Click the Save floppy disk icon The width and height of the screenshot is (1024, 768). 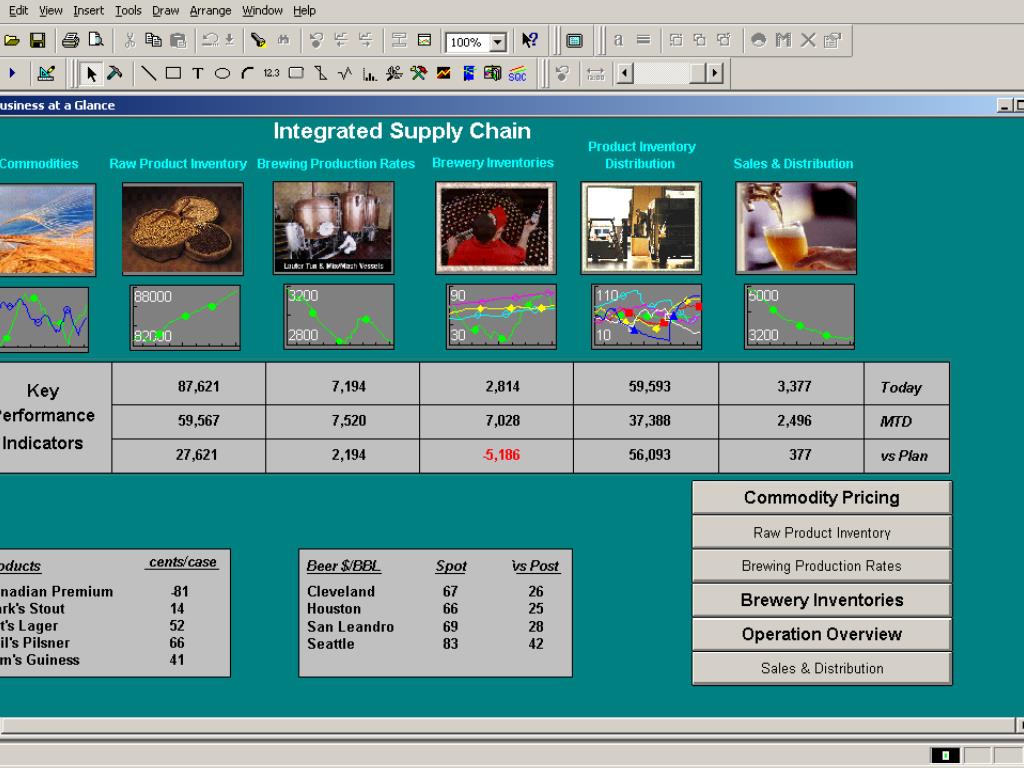(x=38, y=40)
